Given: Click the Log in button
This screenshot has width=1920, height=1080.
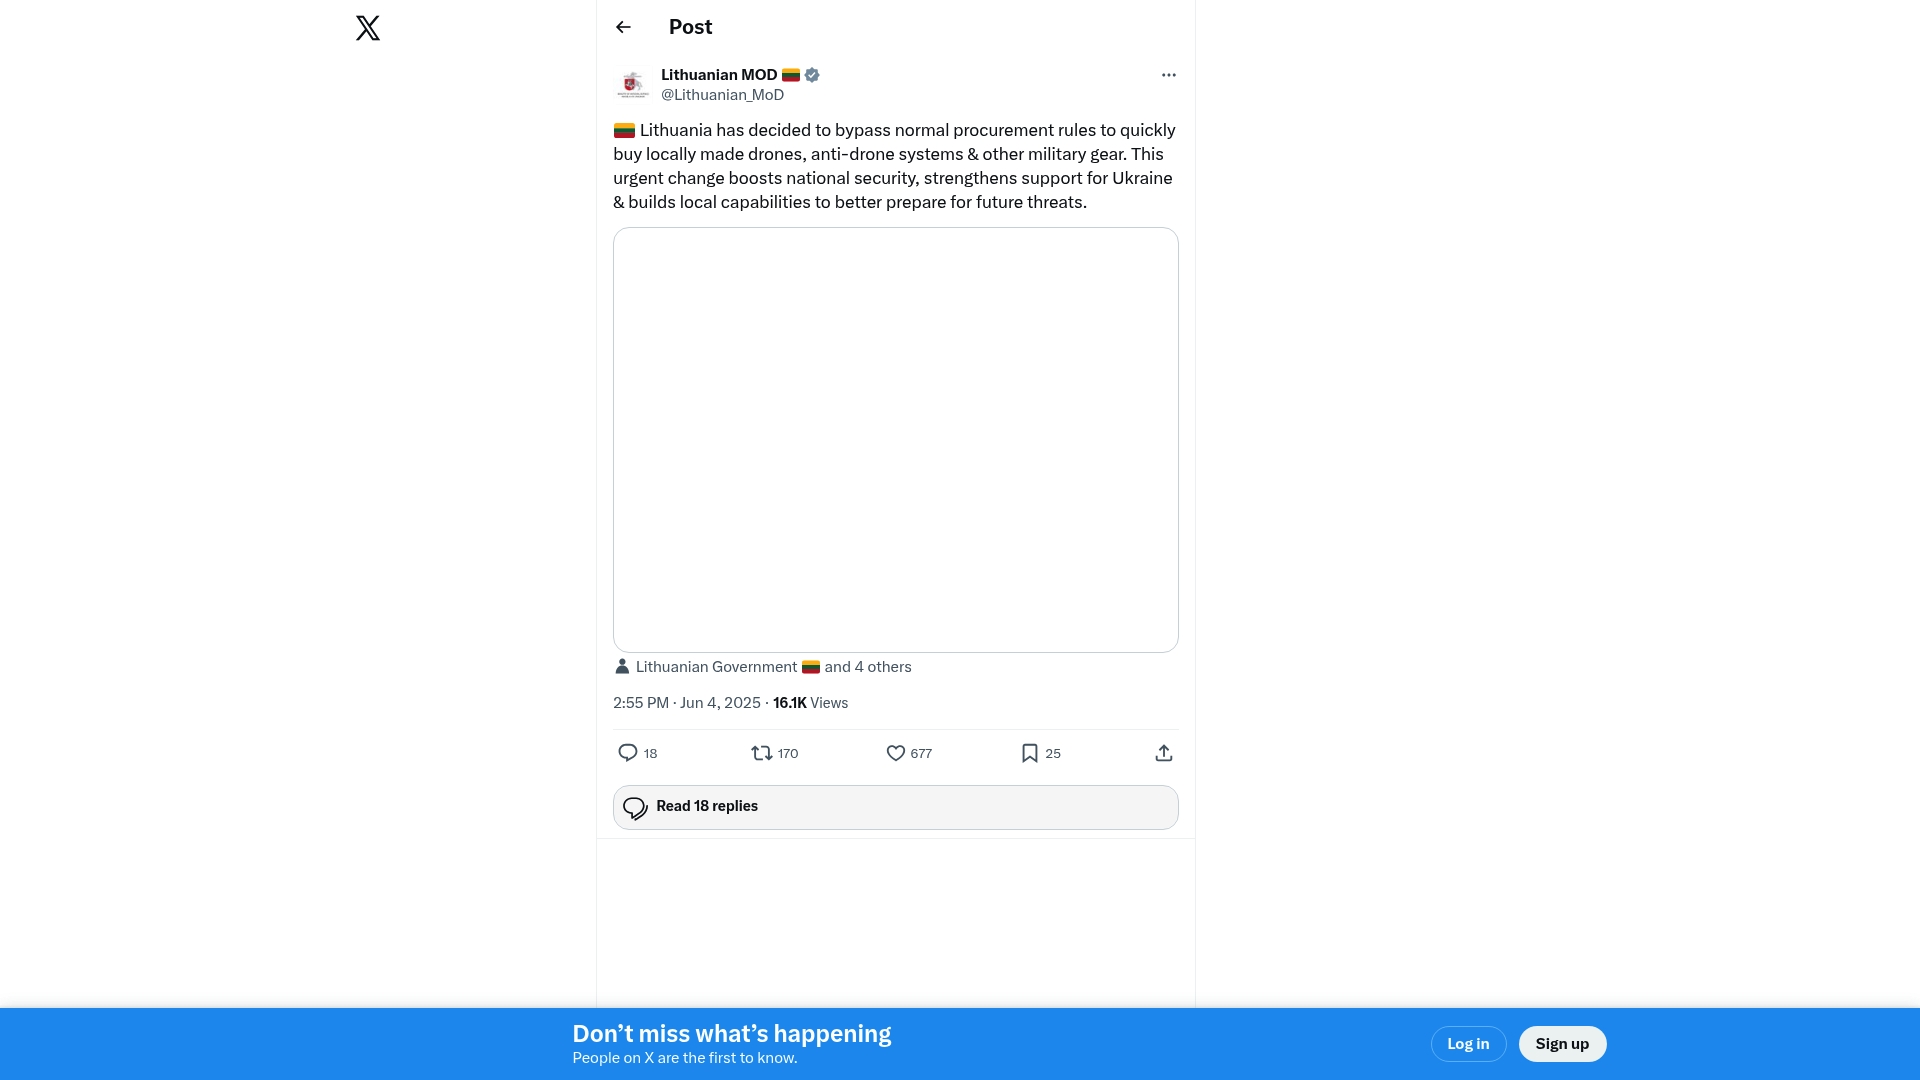Looking at the screenshot, I should 1468,1044.
